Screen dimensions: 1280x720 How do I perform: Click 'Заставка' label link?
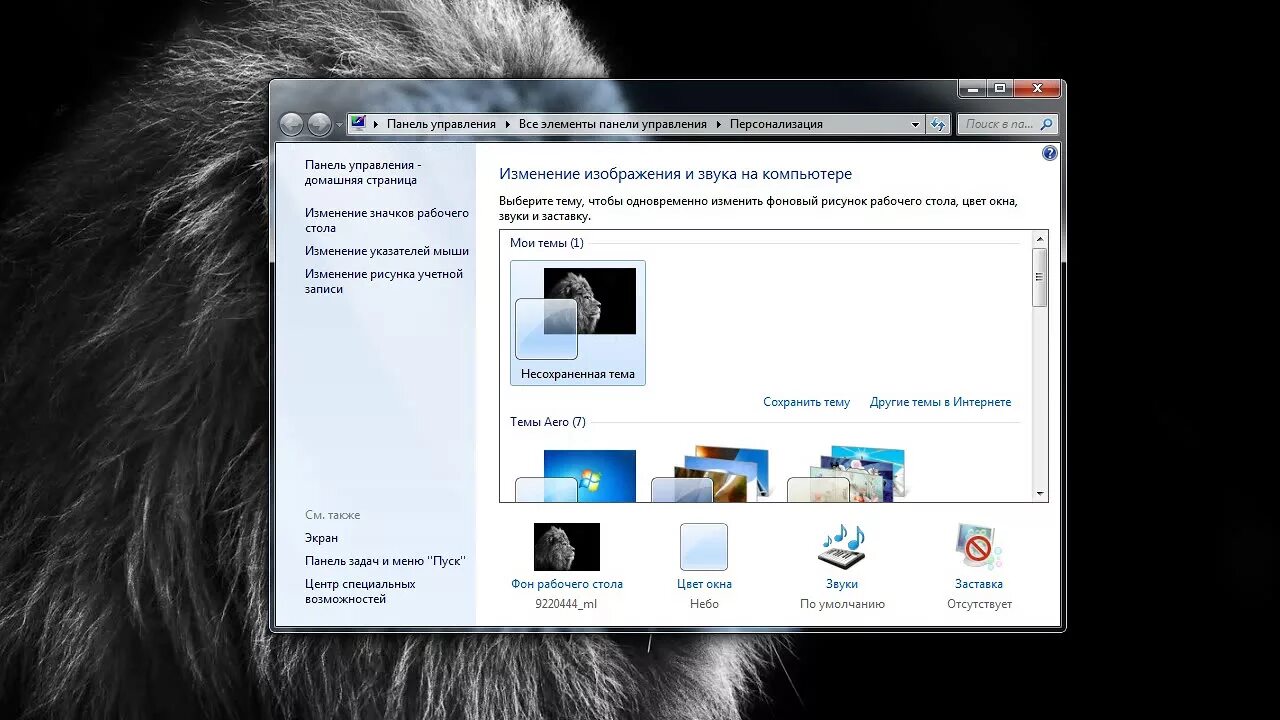tap(979, 584)
